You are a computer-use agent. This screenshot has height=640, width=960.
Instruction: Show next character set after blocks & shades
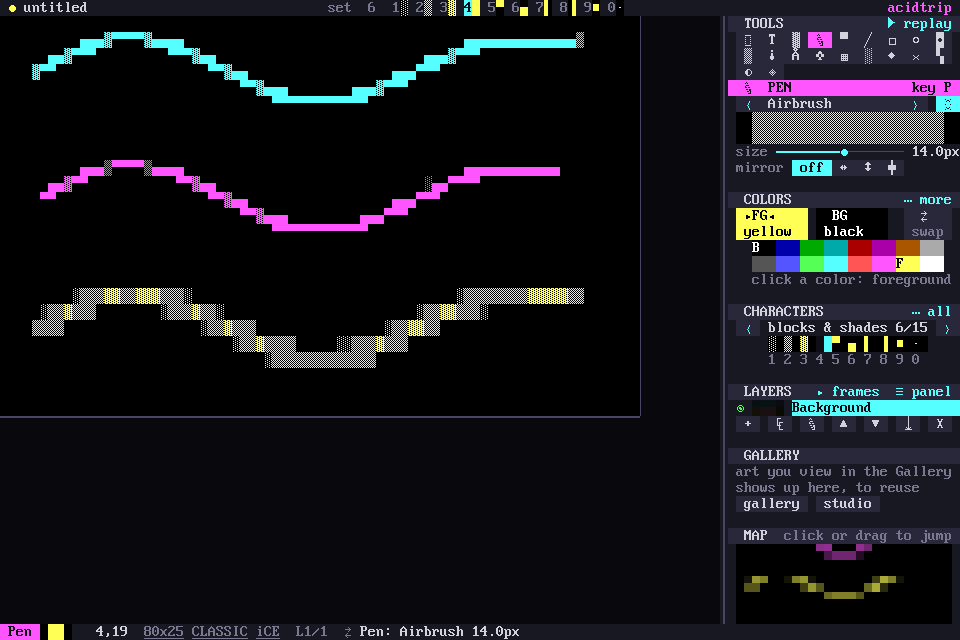947,328
